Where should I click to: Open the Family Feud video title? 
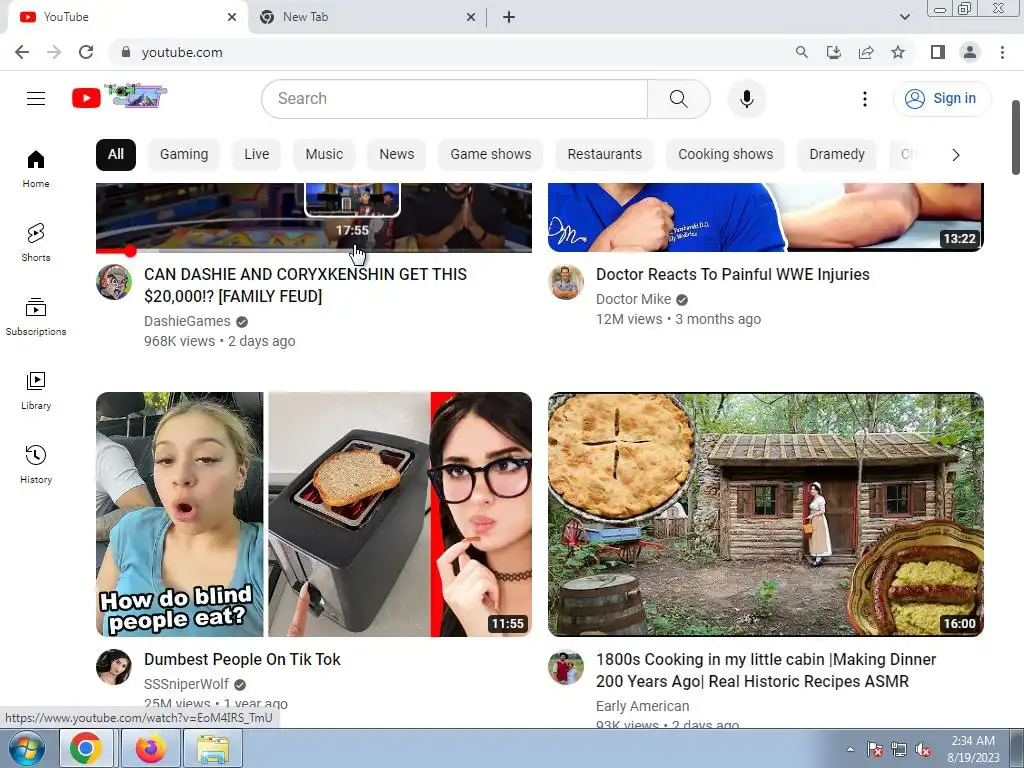point(305,285)
